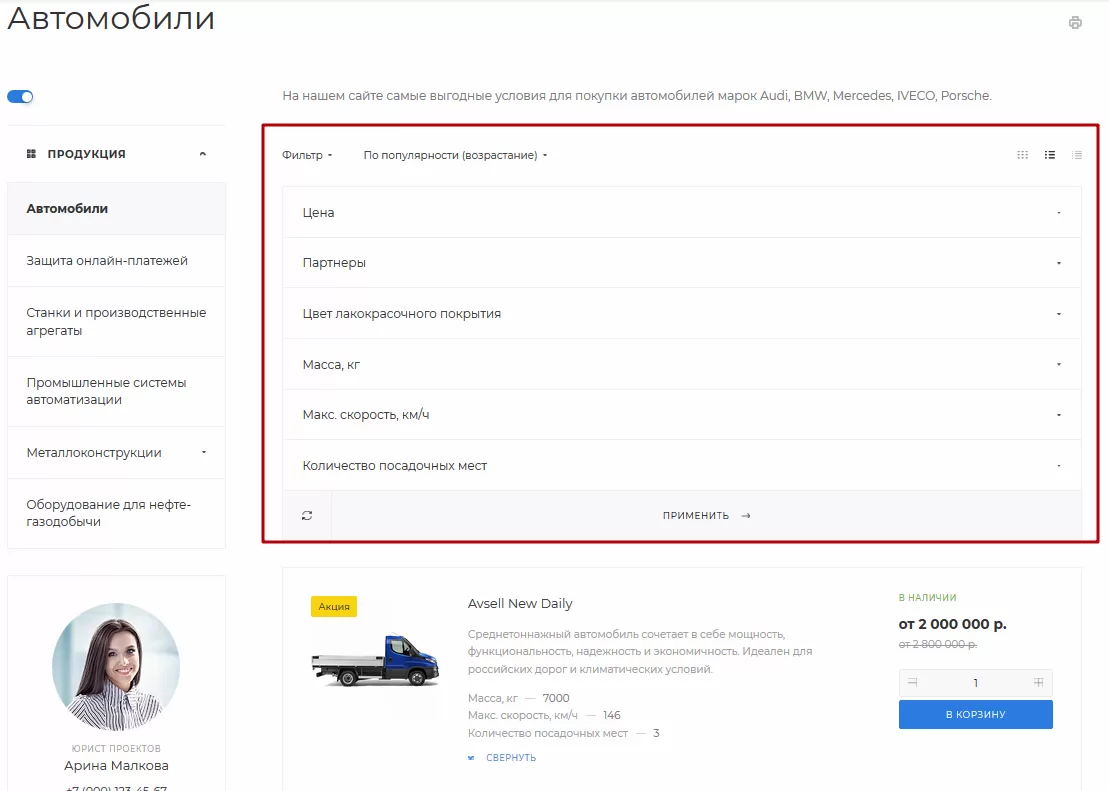1109x791 pixels.
Task: Click the reset filter refresh icon
Action: pos(307,516)
